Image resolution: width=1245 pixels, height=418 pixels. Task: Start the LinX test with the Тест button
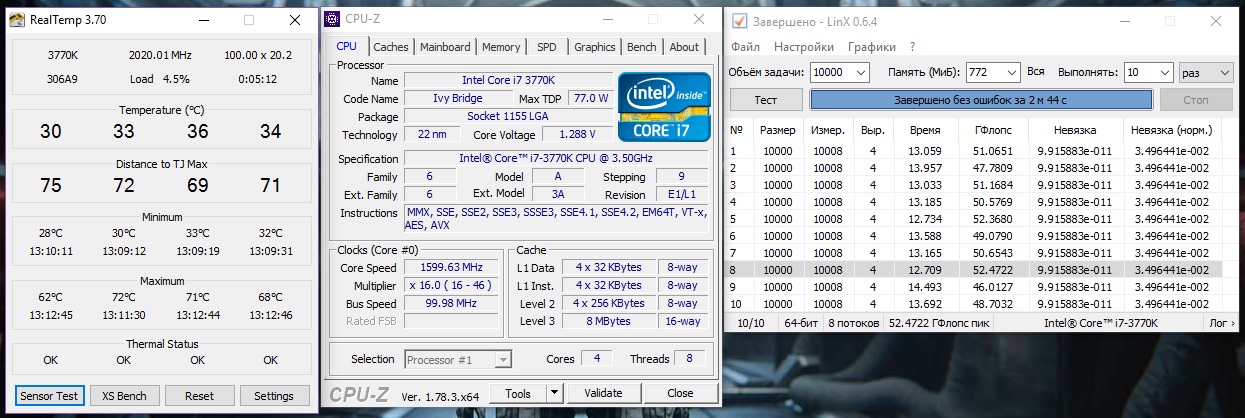tap(766, 100)
